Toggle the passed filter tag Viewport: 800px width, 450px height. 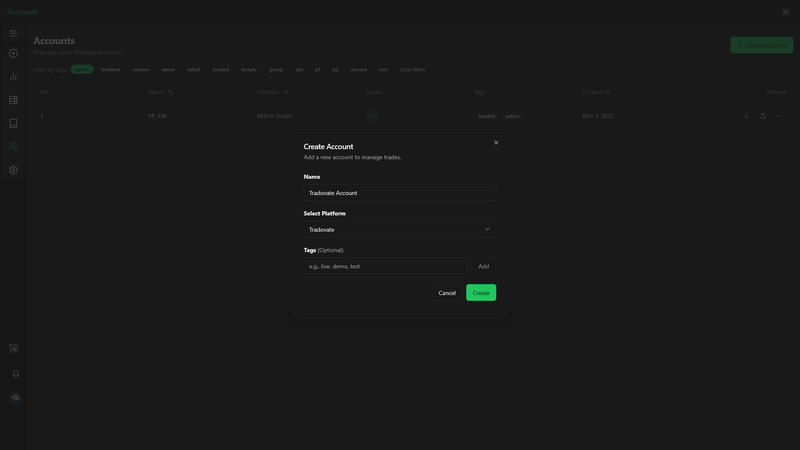359,69
